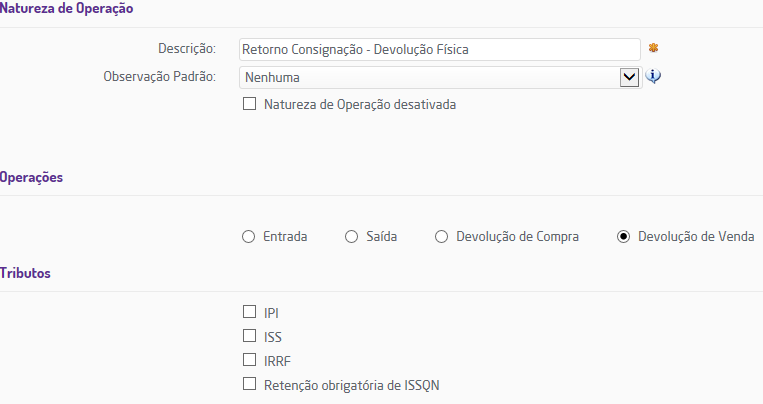Select the Devolução de Compra option
The width and height of the screenshot is (763, 404).
pos(441,237)
